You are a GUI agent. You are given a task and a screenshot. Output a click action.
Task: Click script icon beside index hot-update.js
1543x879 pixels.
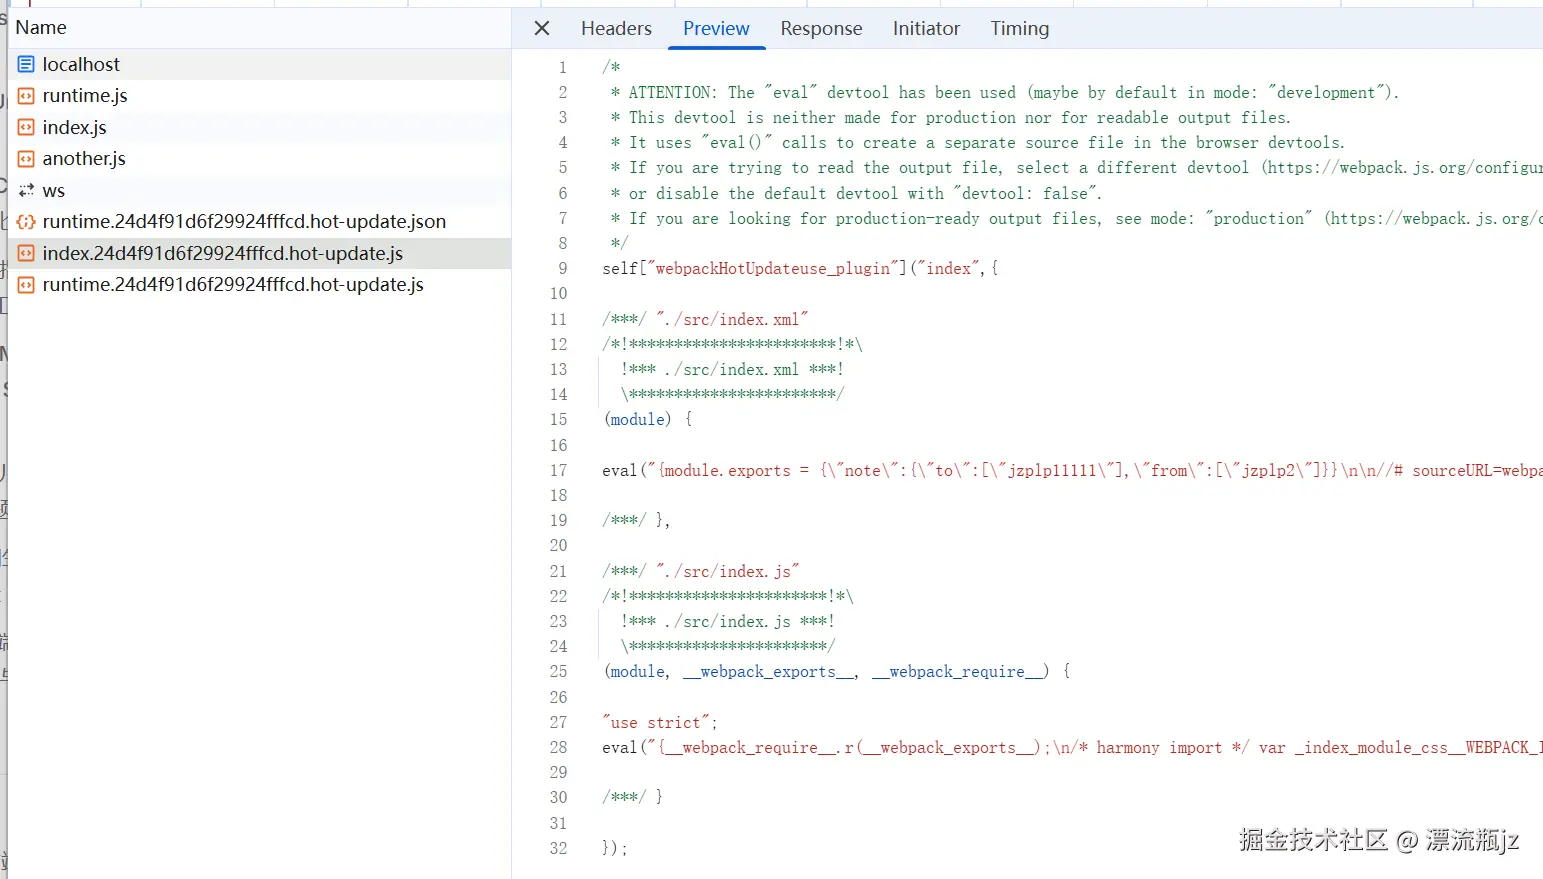(26, 253)
